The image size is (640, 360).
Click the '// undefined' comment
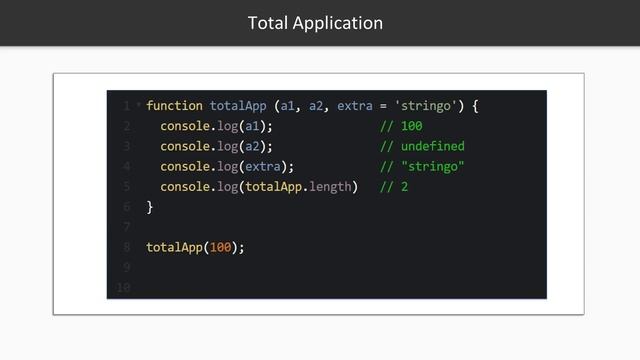point(422,146)
